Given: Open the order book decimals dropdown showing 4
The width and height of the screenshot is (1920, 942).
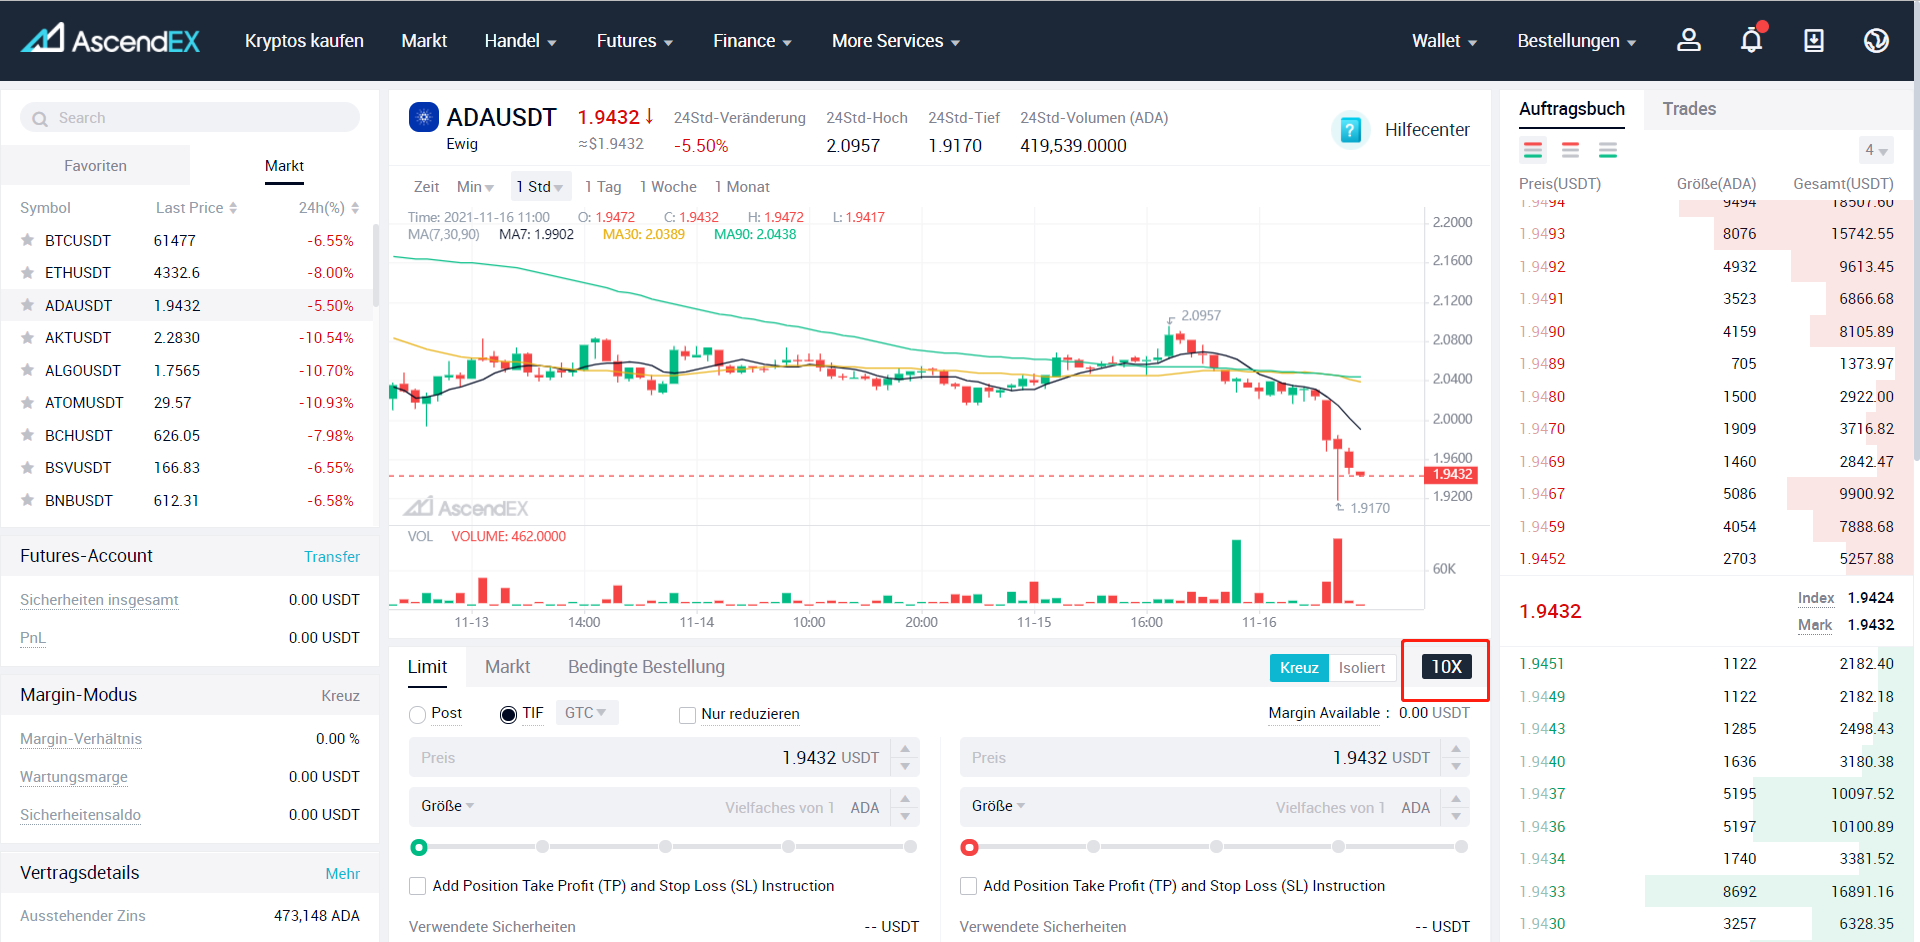Looking at the screenshot, I should [x=1876, y=150].
